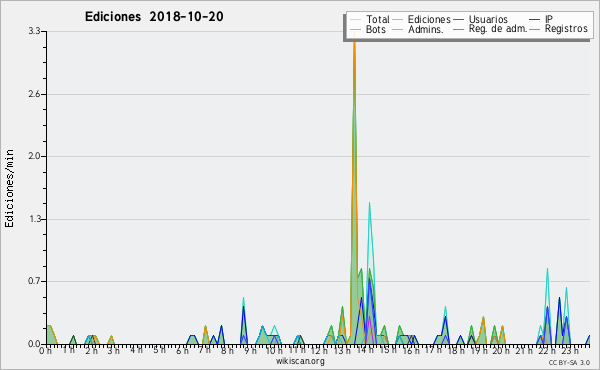Click the green Ediciones line swatch in legend

[x=398, y=20]
